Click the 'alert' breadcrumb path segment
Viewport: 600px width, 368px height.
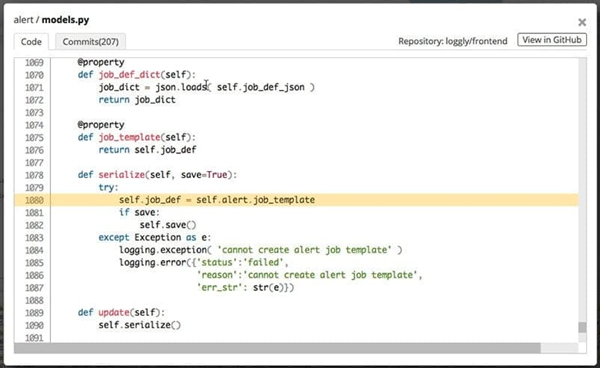(x=23, y=20)
